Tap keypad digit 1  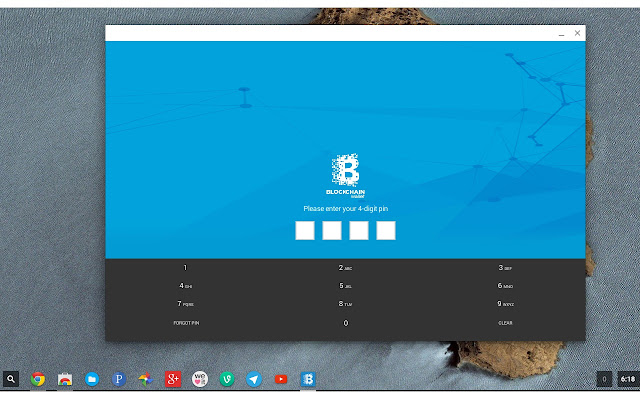point(185,268)
